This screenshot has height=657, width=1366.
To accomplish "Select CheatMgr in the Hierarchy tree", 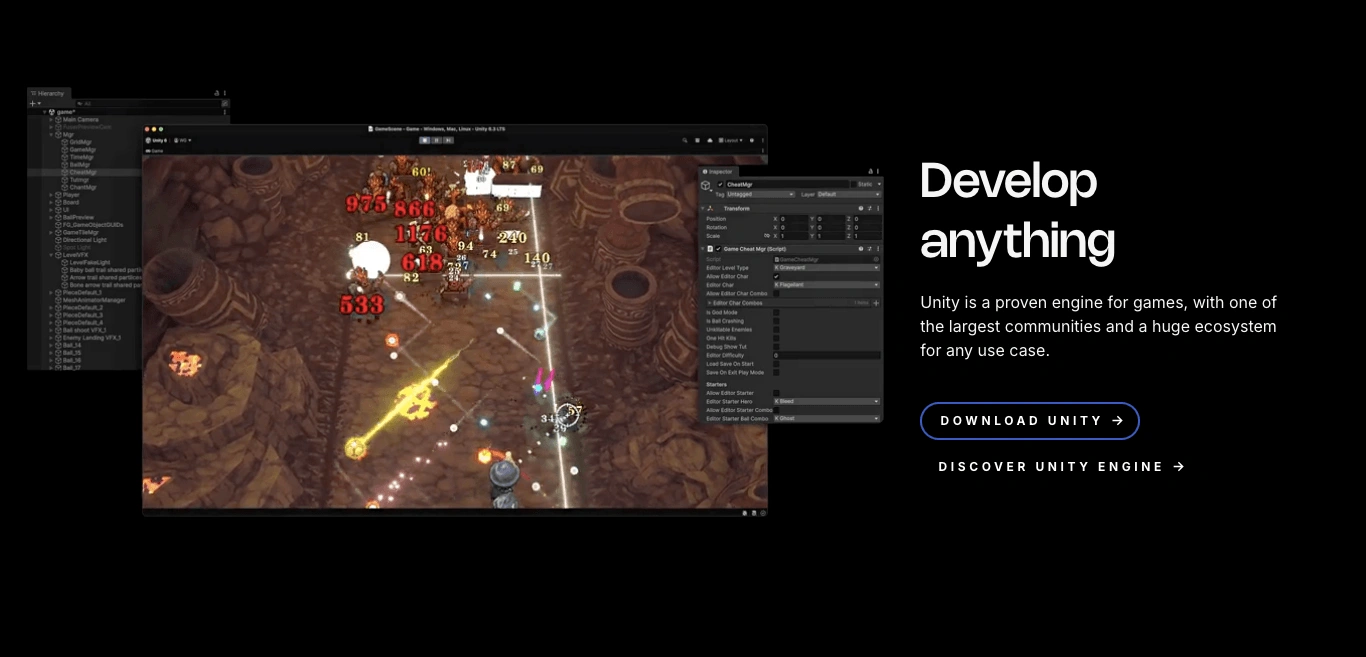I will pos(83,172).
